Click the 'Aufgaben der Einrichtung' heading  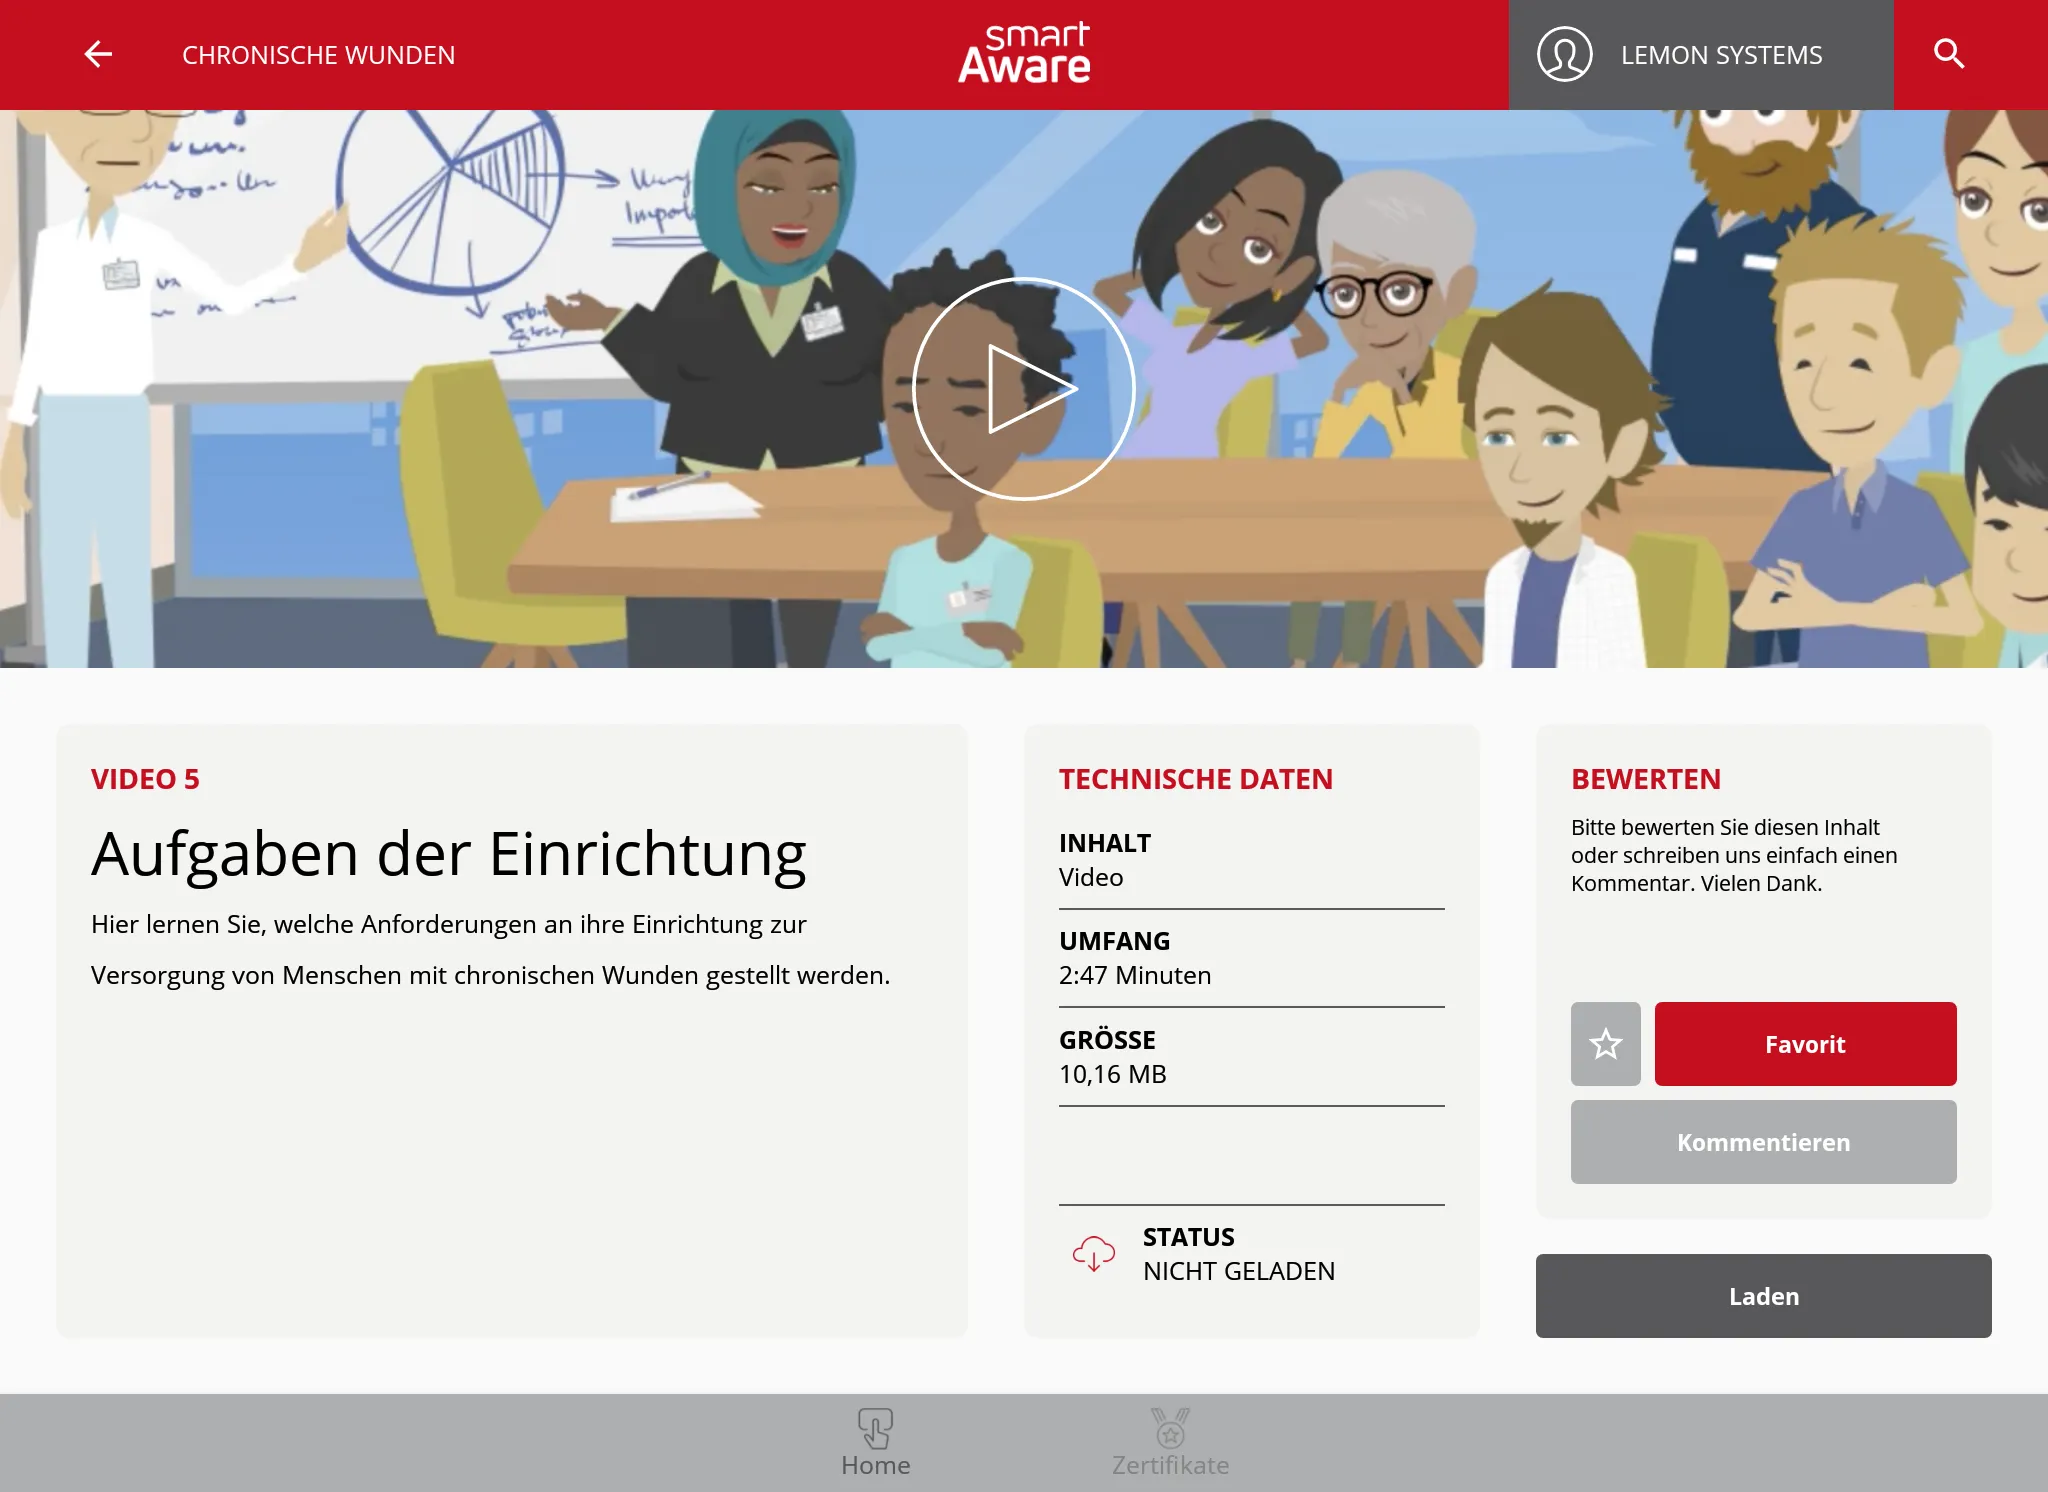tap(449, 854)
